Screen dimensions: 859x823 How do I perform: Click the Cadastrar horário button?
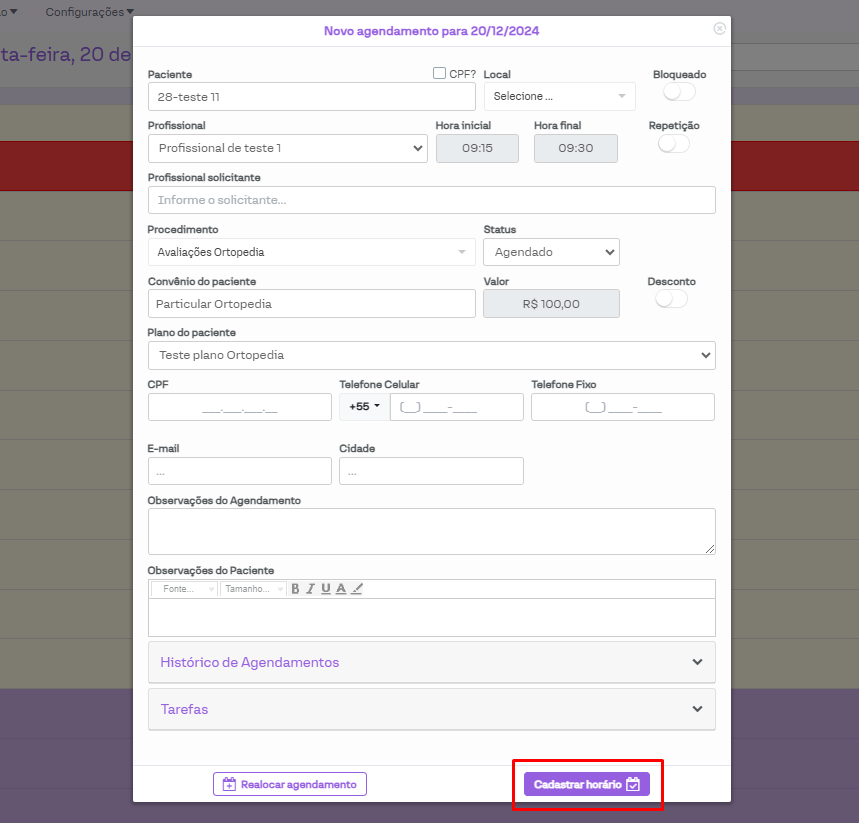pos(586,784)
